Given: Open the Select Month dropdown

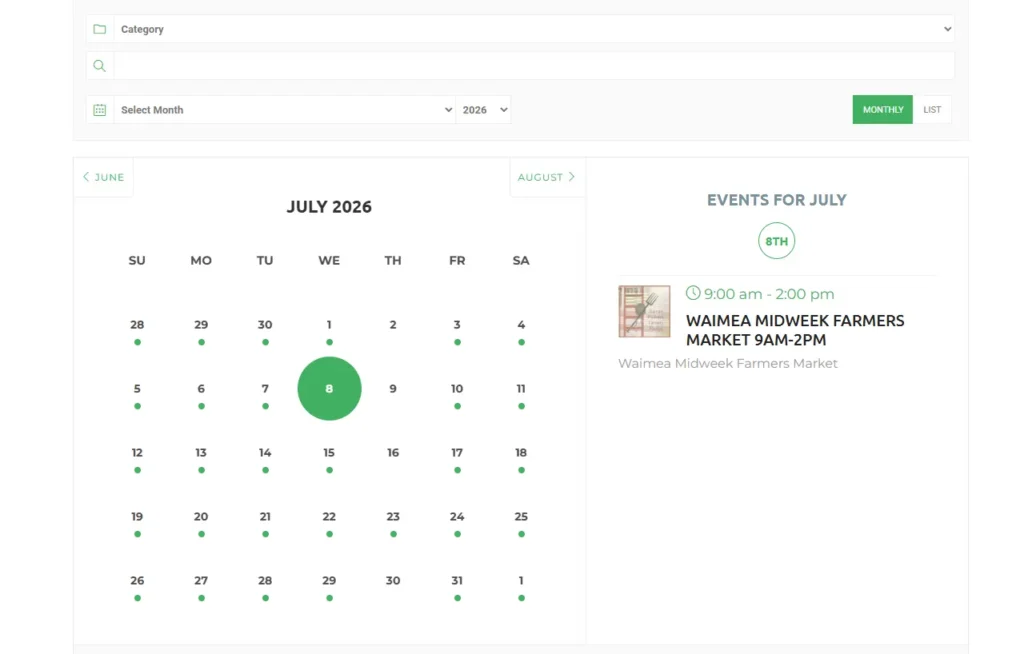Looking at the screenshot, I should tap(285, 110).
